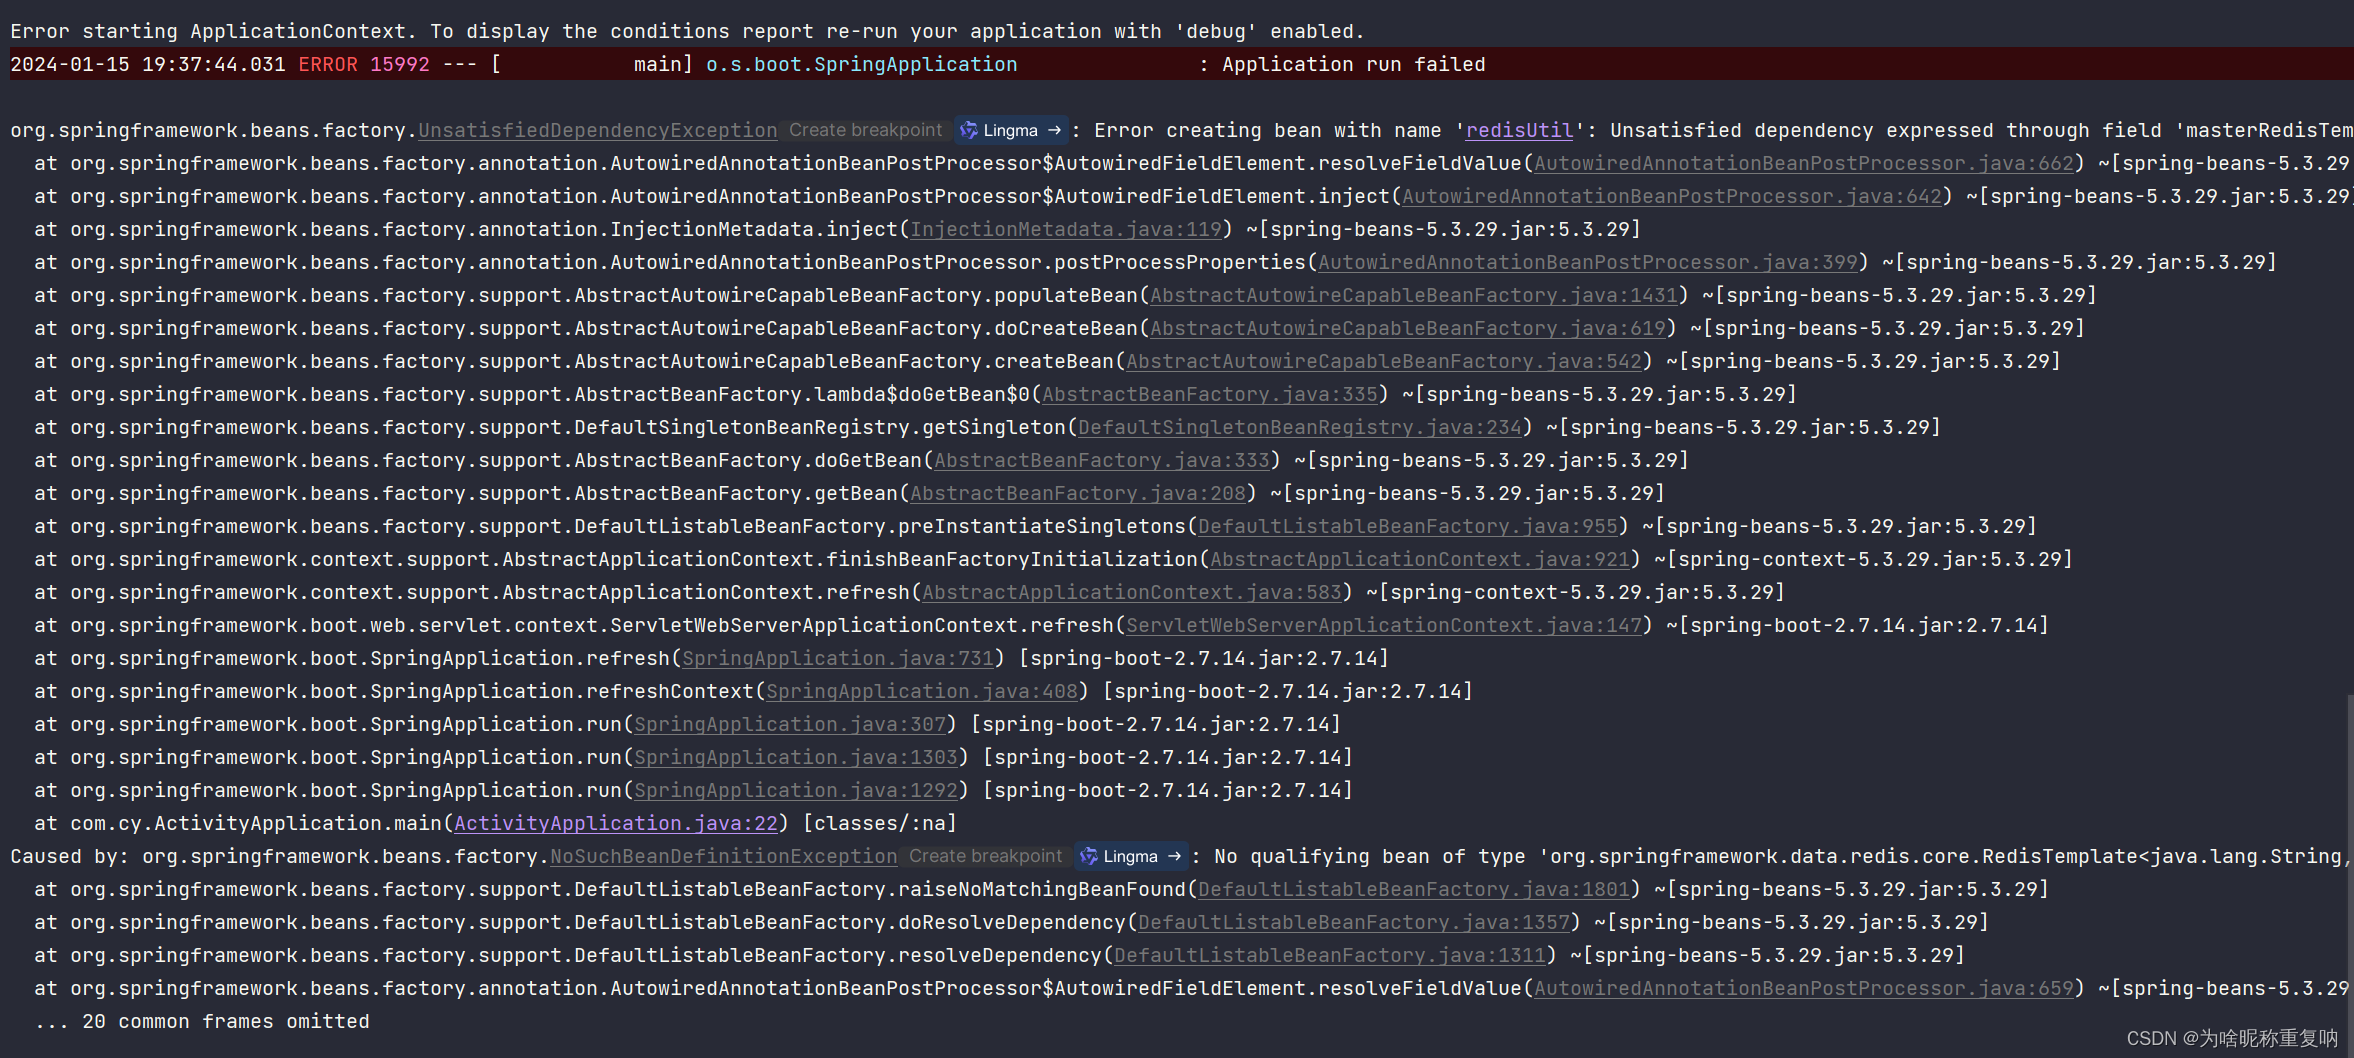This screenshot has height=1058, width=2354.
Task: Open DefaultSingletonBeanRegistry.java:234 link
Action: (x=1300, y=427)
